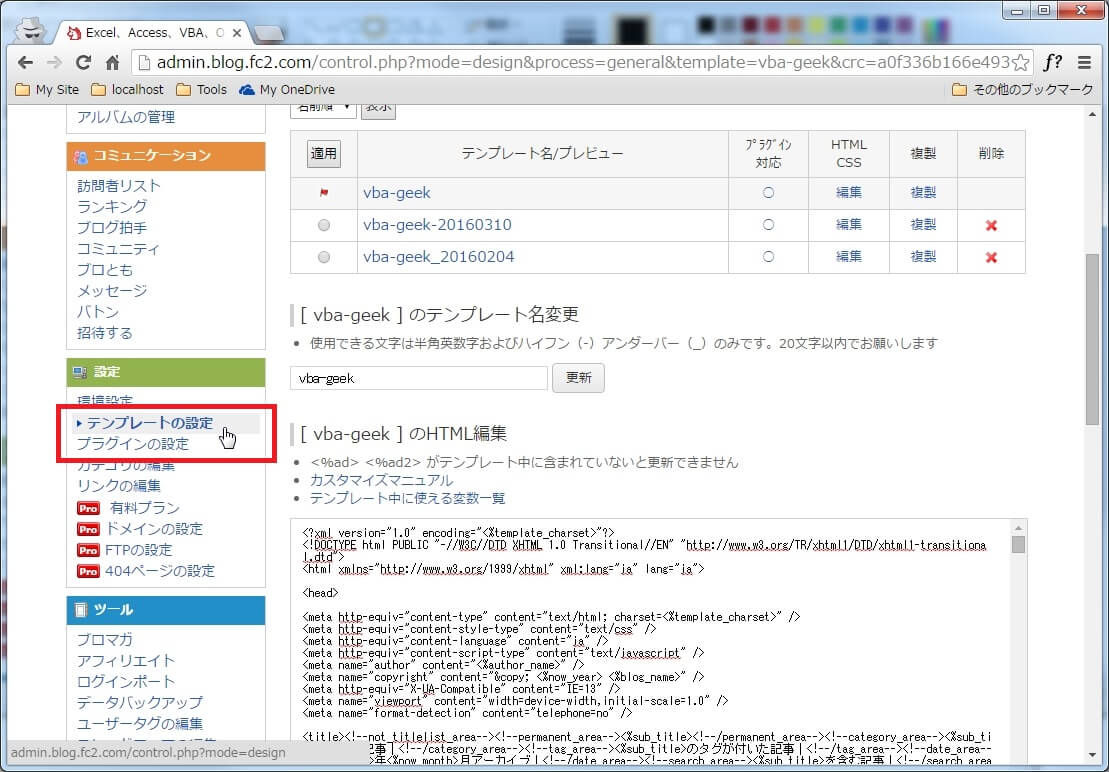Select the vba-geek_20160204 radio button
Image resolution: width=1109 pixels, height=772 pixels.
(x=323, y=257)
